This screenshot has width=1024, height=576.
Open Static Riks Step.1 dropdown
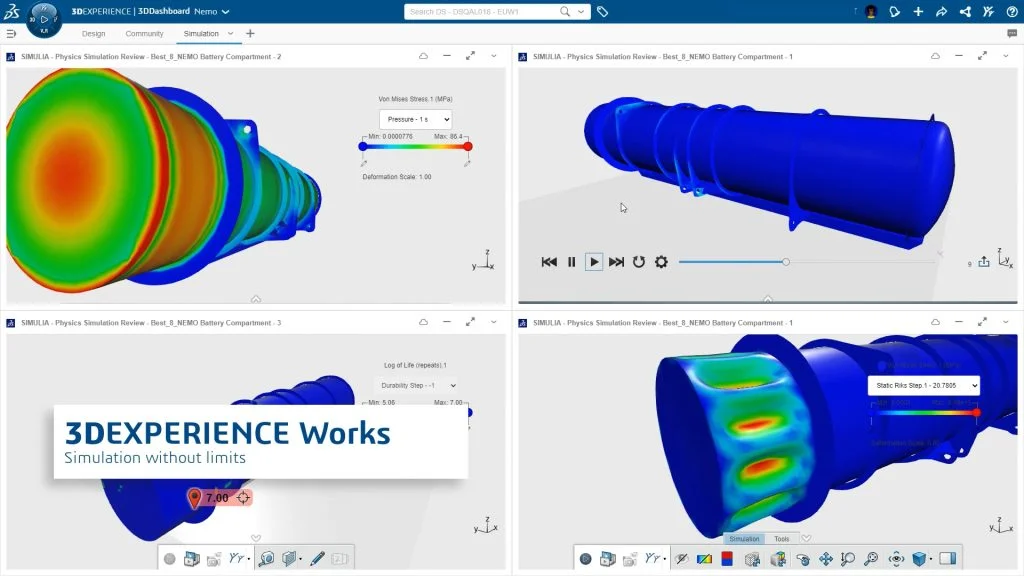[923, 385]
